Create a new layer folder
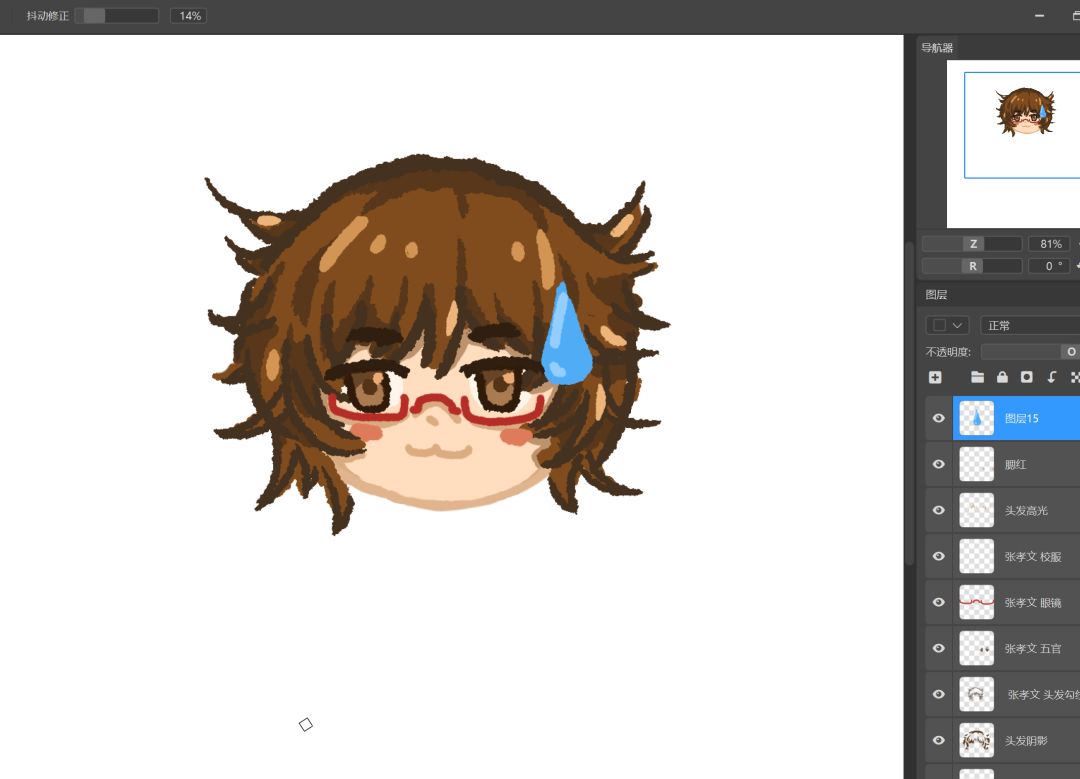This screenshot has width=1080, height=779. coord(977,377)
